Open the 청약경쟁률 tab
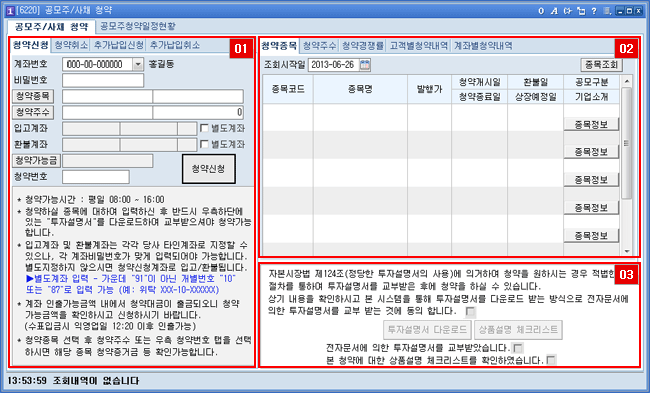The height and width of the screenshot is (393, 650). [x=363, y=46]
